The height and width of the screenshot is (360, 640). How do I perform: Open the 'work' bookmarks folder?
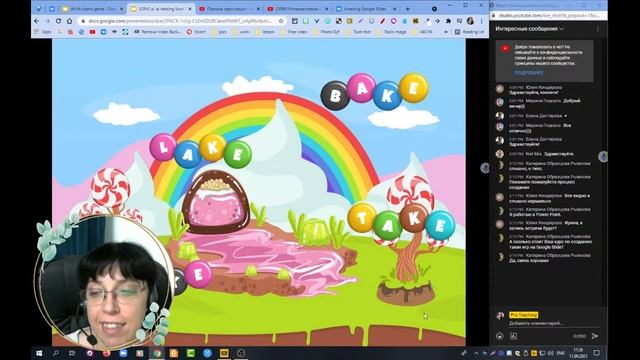(x=241, y=32)
